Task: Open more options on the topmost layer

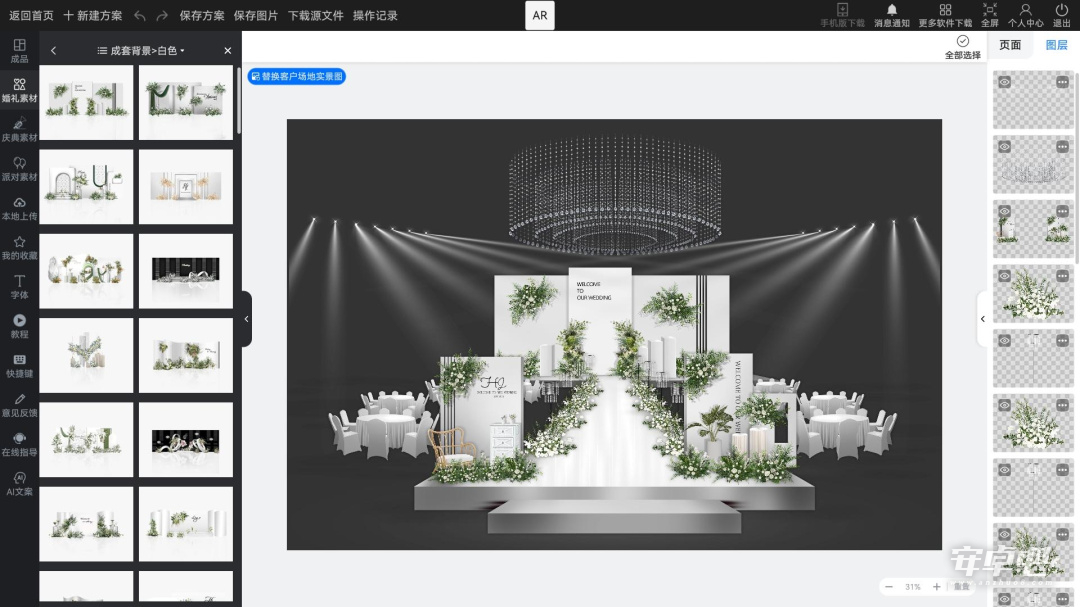Action: point(1062,82)
